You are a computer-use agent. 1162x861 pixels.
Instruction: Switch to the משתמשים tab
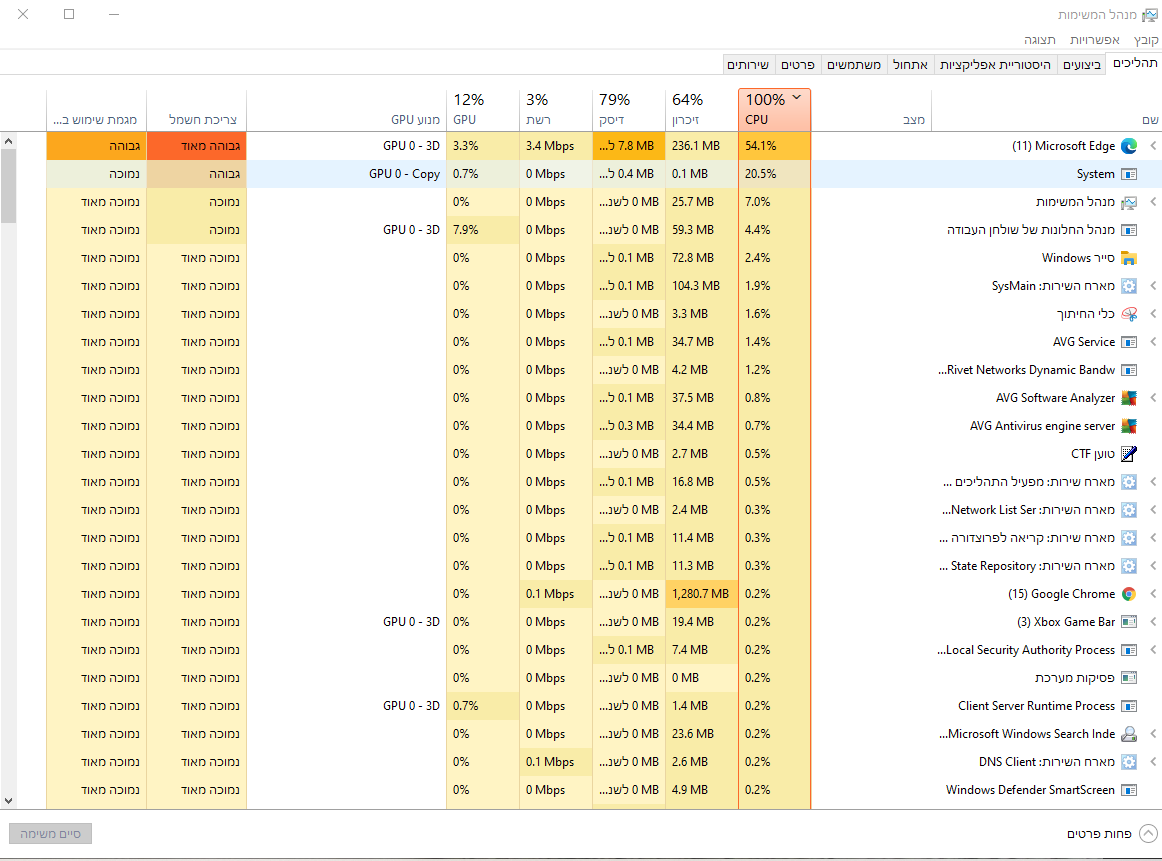tap(854, 64)
